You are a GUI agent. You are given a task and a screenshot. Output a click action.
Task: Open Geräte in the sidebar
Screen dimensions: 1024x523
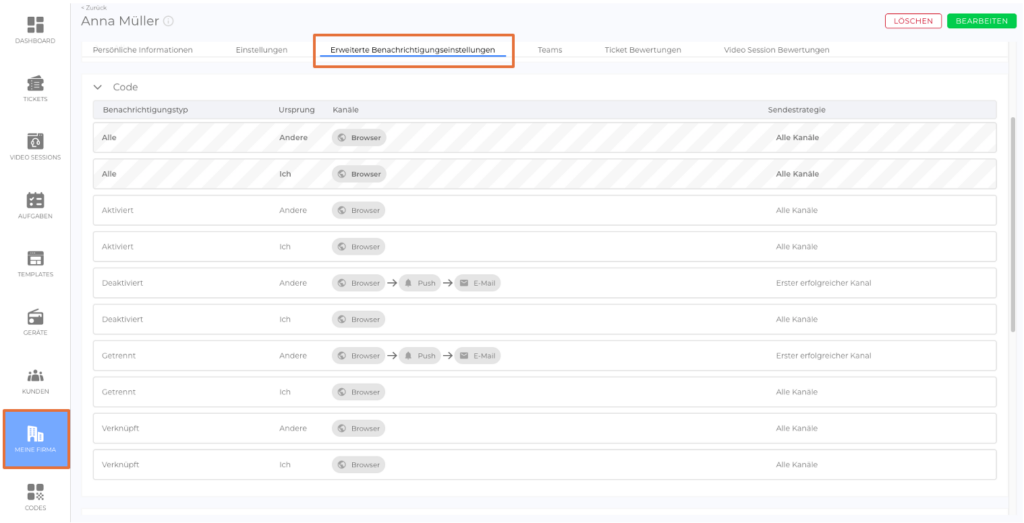coord(35,317)
